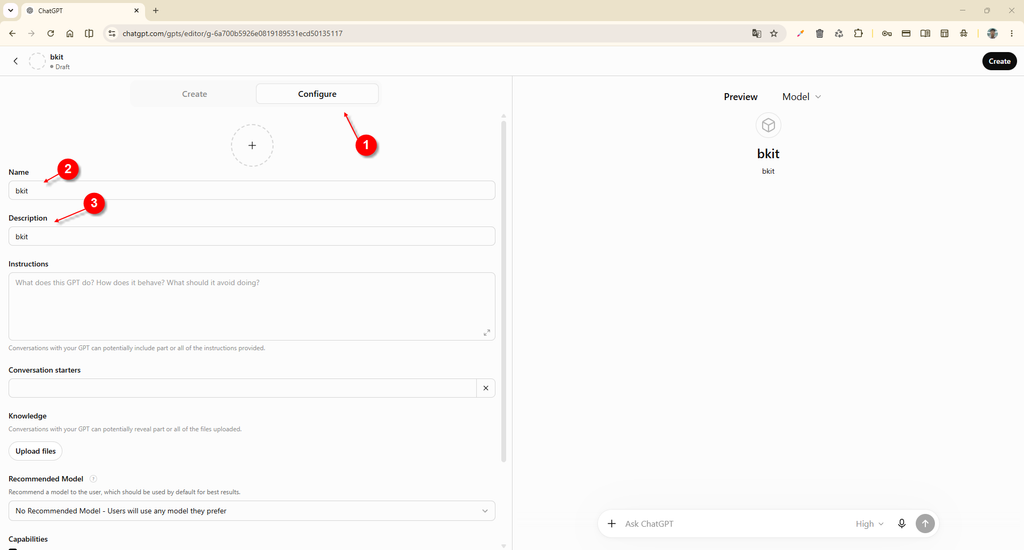
Task: Exit the GPT editor with back chevron
Action: pos(16,61)
